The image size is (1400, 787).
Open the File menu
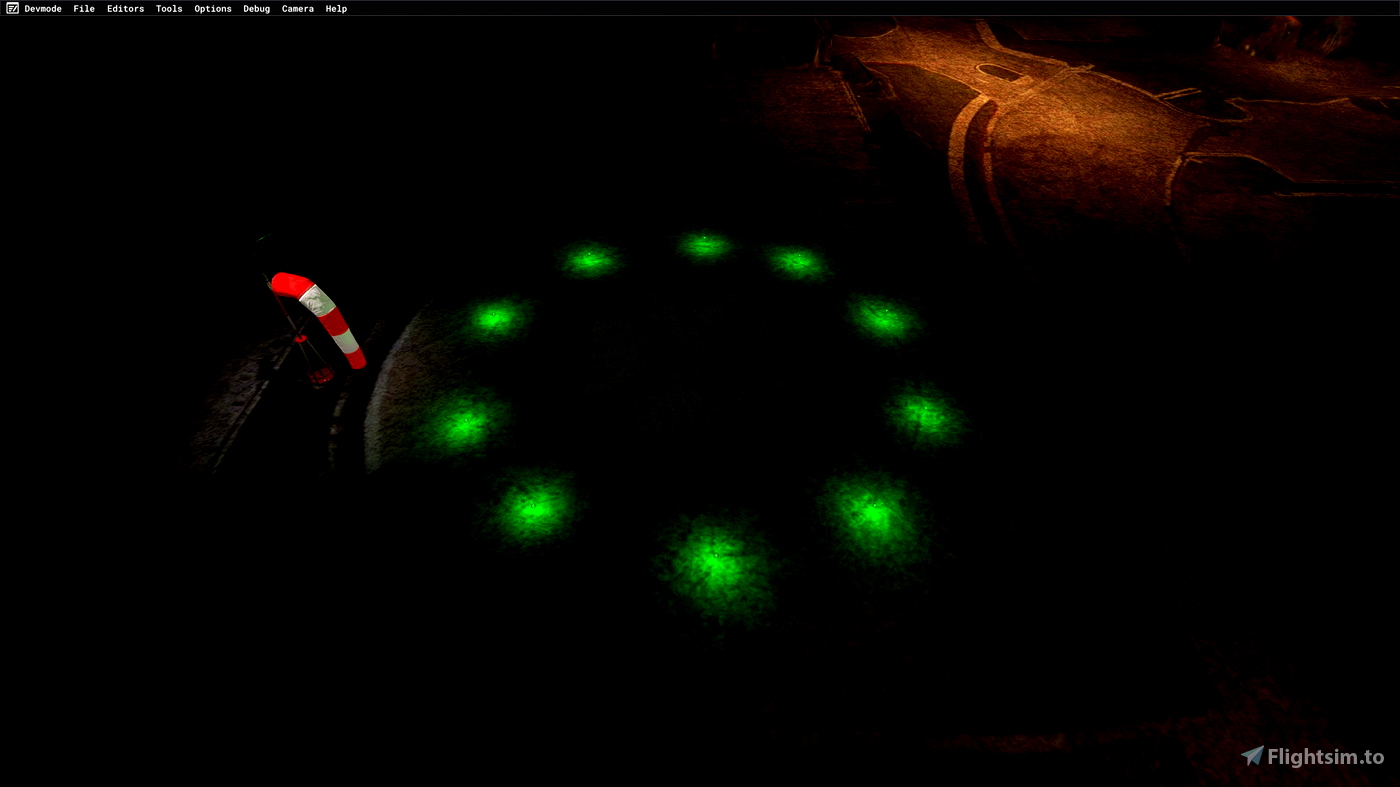tap(84, 8)
